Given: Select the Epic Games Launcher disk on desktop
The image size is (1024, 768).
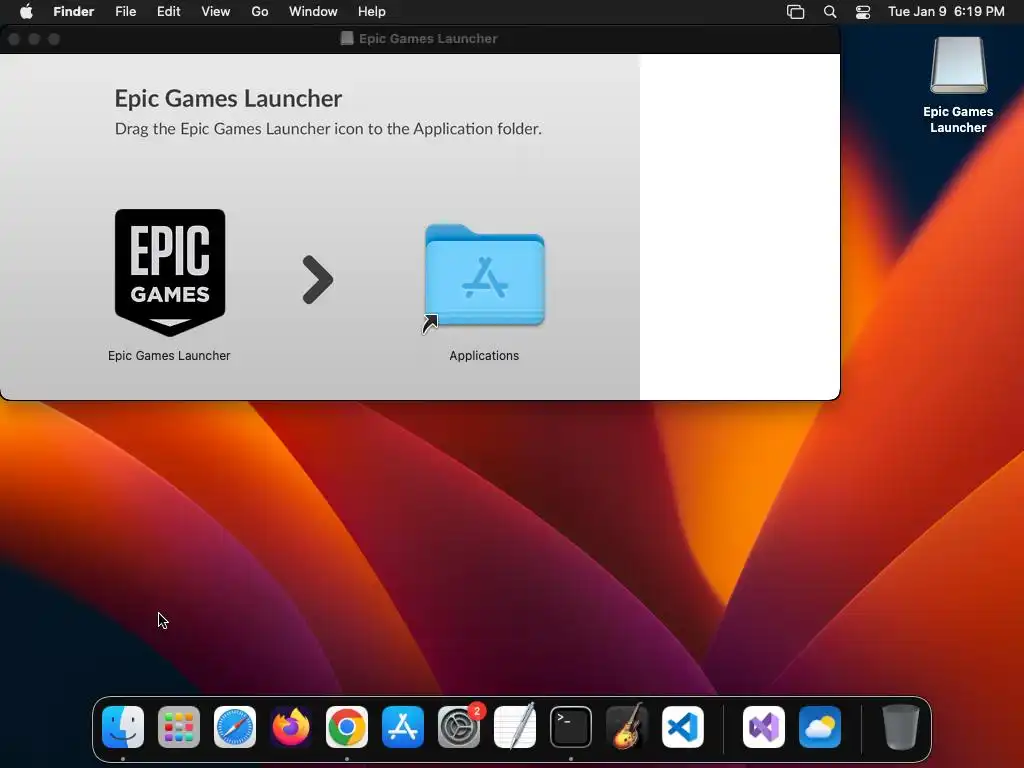Looking at the screenshot, I should coord(958,66).
